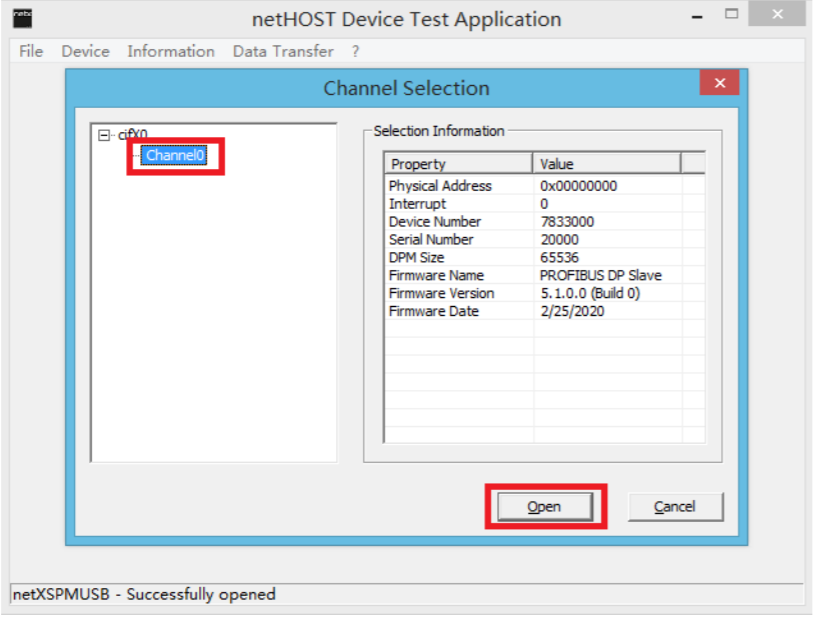
Task: Select Channel0 in the device tree
Action: pos(175,156)
